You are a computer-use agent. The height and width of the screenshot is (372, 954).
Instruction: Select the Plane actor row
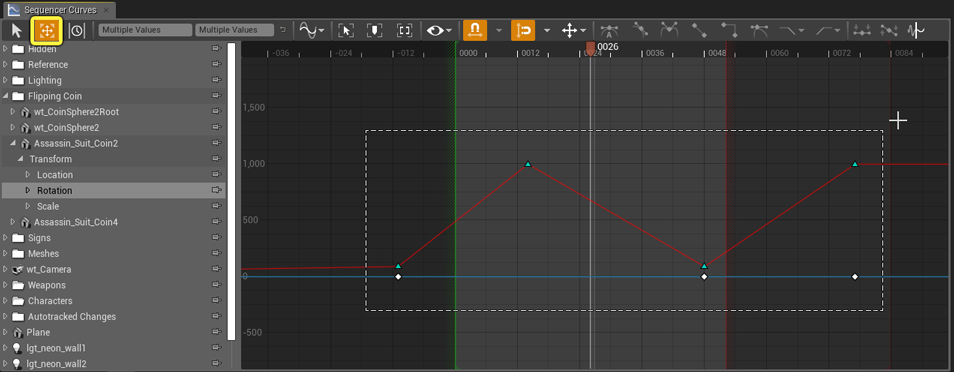click(x=113, y=332)
